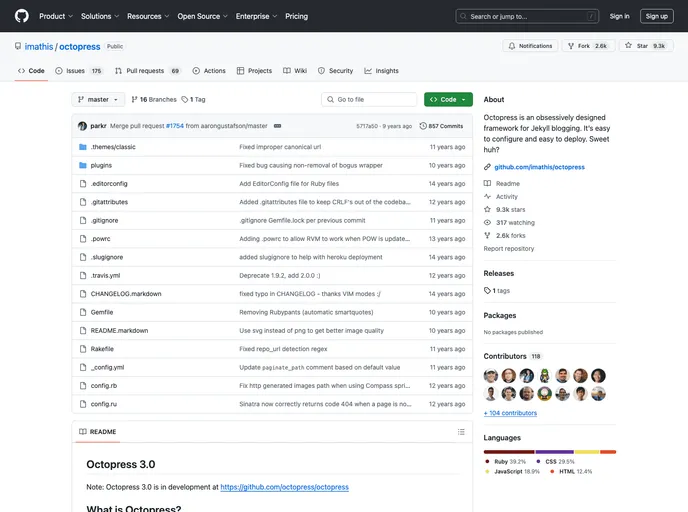Click the file icon beside config.ru
Viewport: 688px width, 512px height.
coord(82,404)
